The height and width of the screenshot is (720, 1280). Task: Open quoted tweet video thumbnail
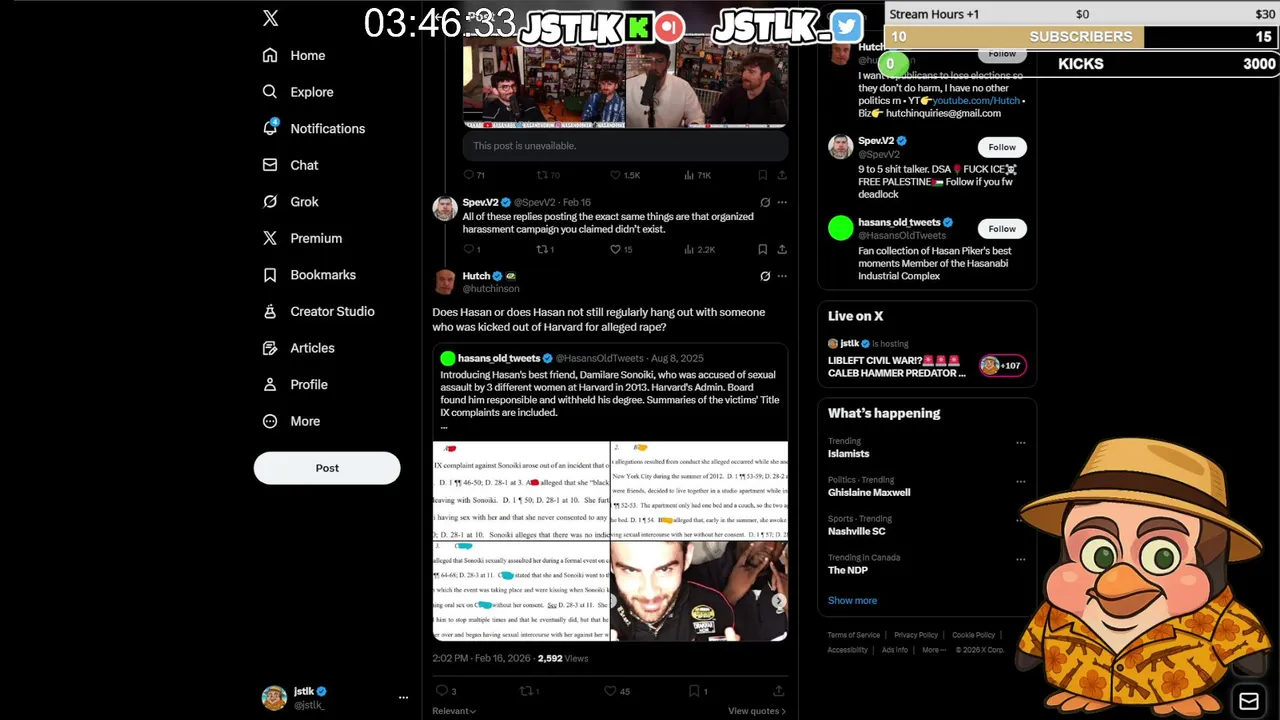[x=699, y=591]
